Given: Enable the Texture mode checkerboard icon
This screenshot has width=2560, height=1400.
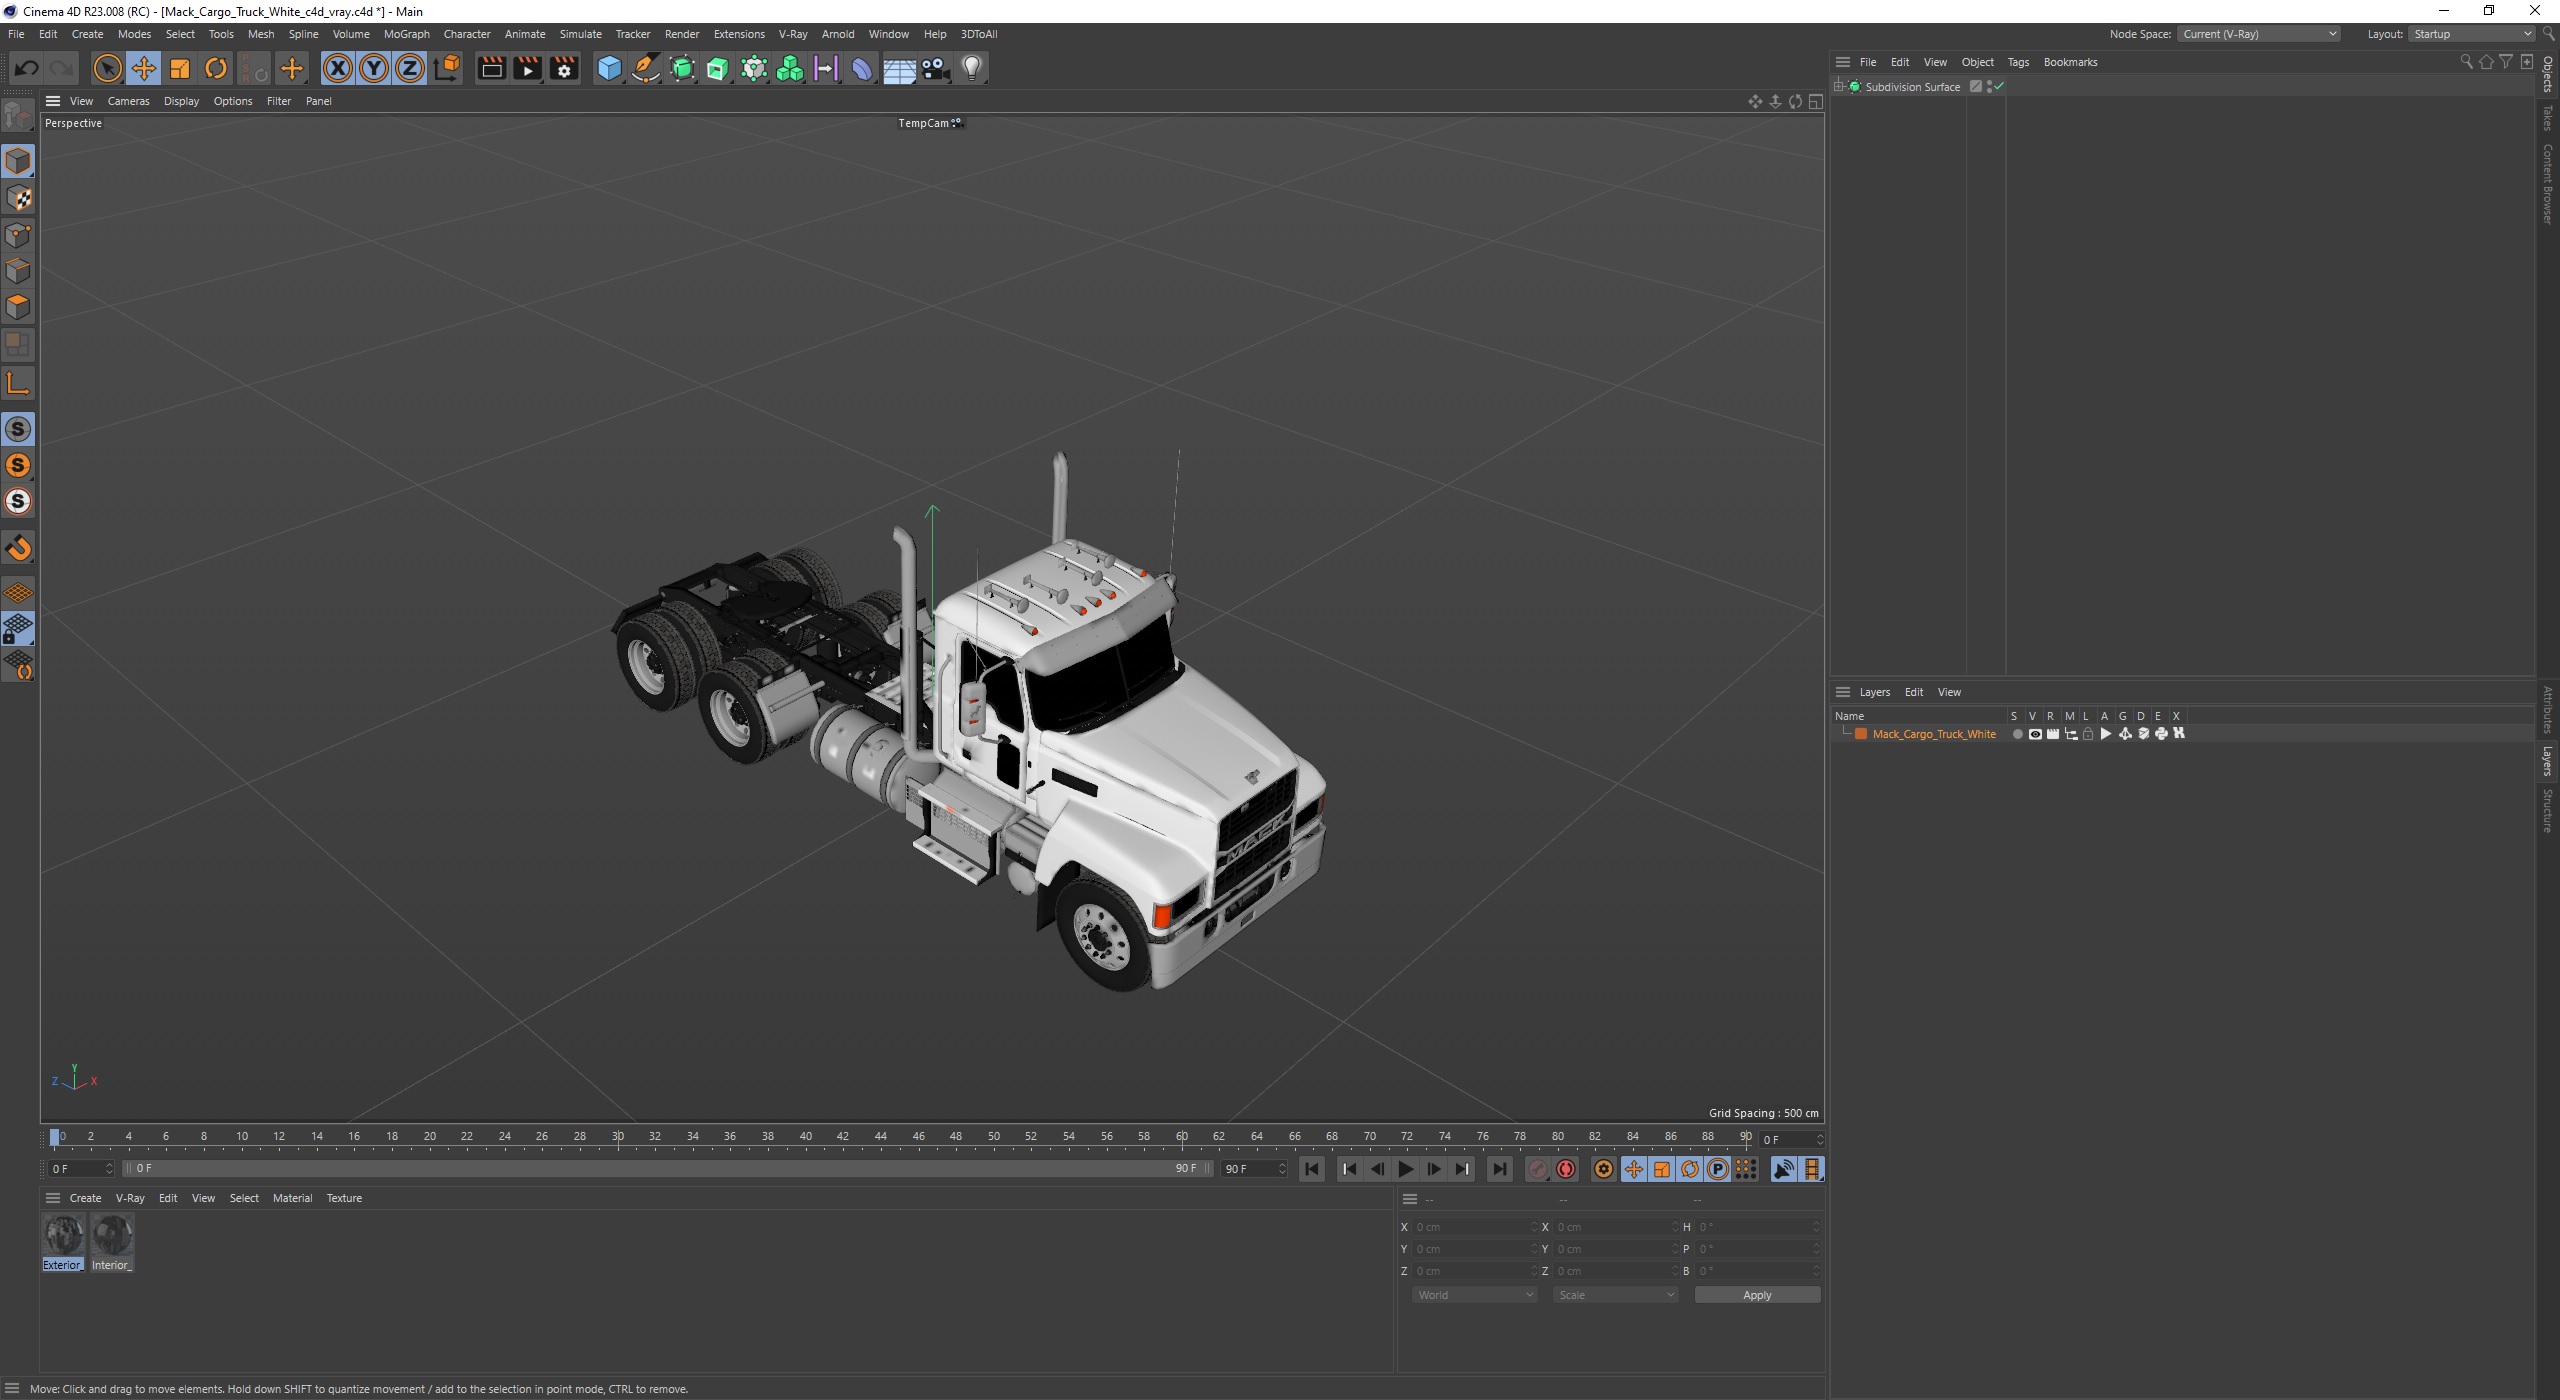Looking at the screenshot, I should point(18,198).
